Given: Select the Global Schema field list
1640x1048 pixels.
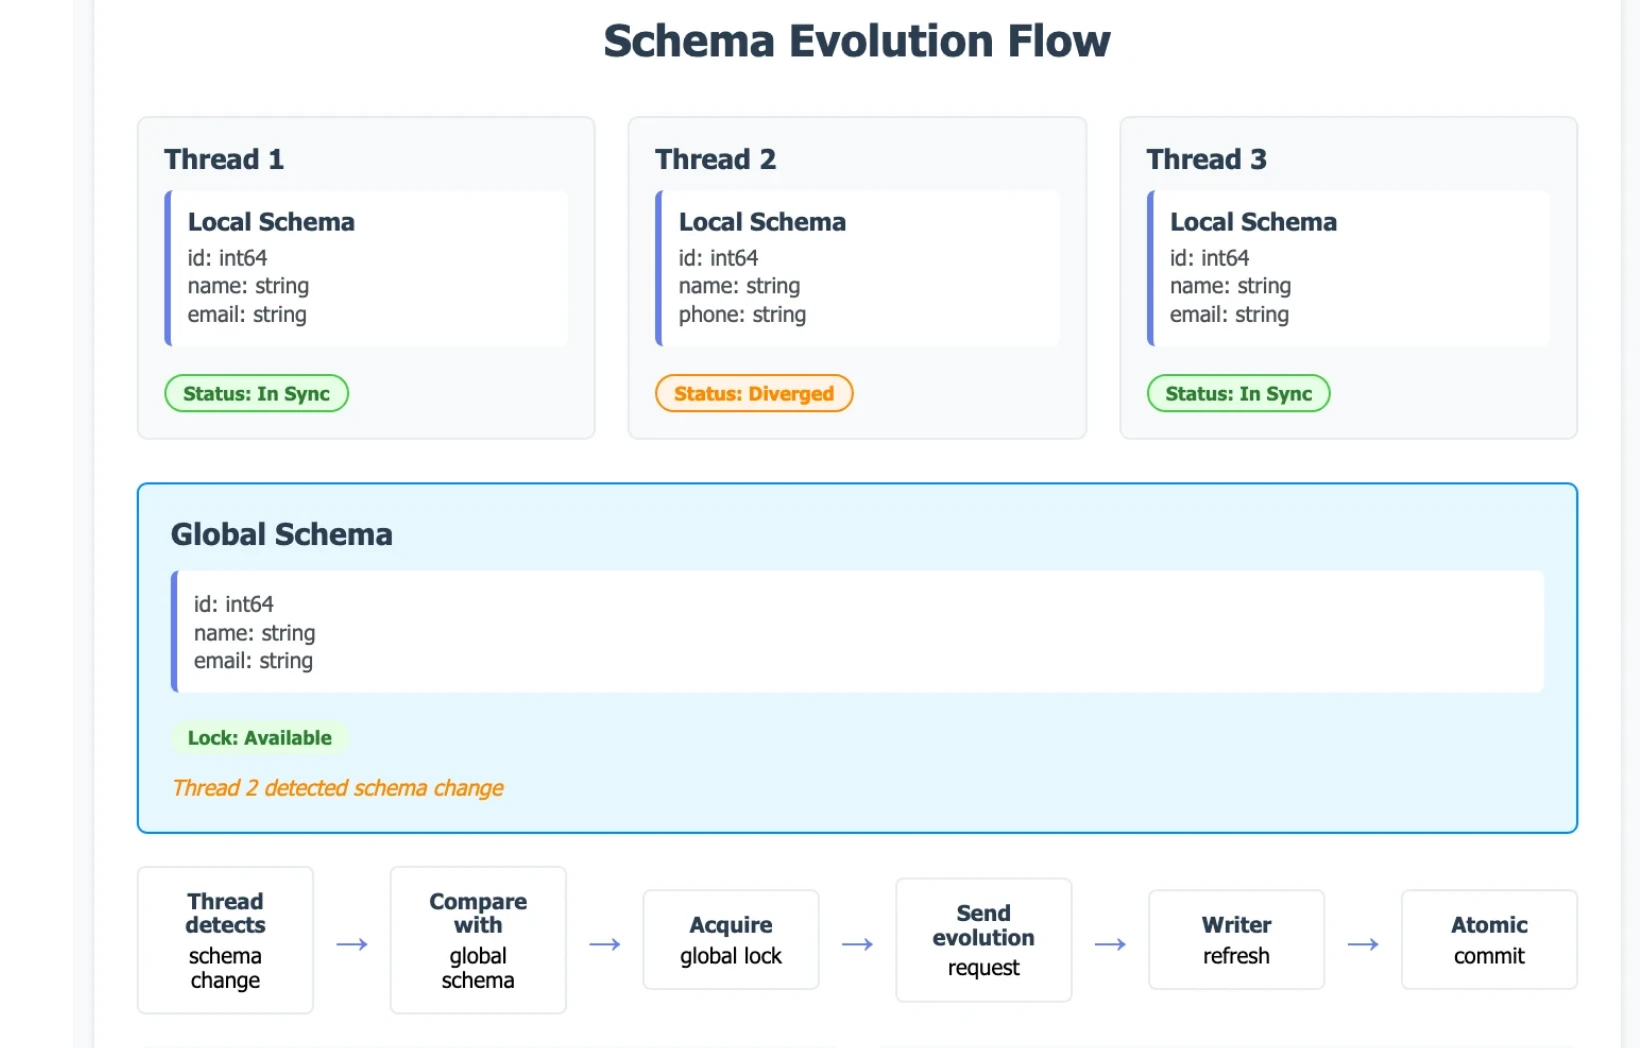Looking at the screenshot, I should coord(857,631).
